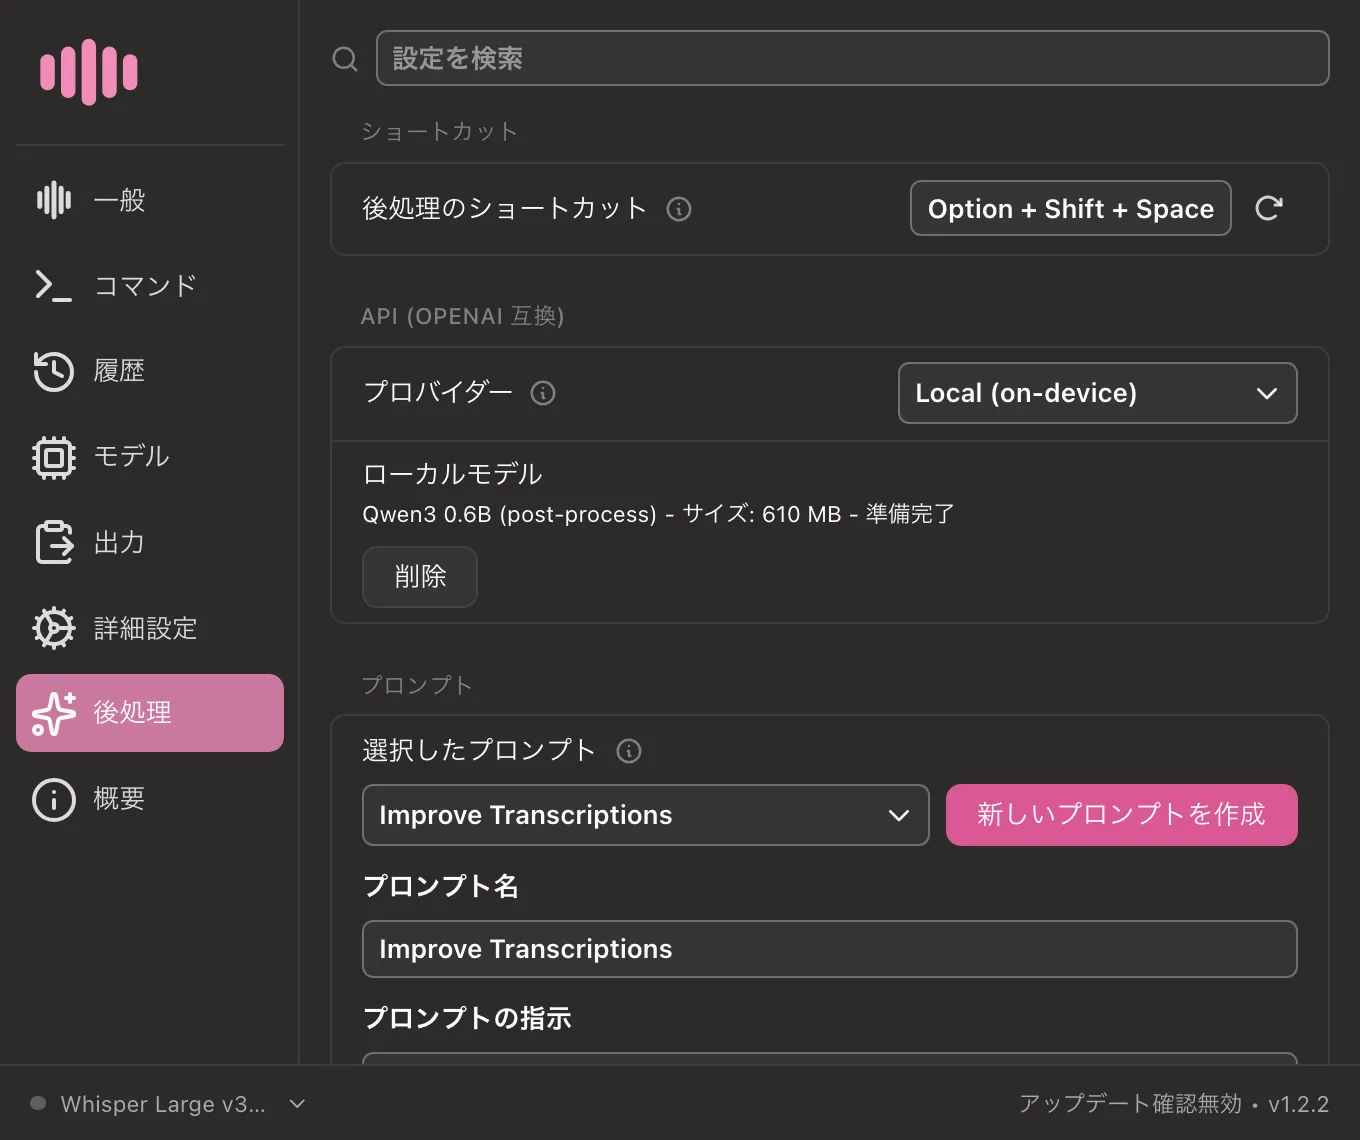Reset the post-process shortcut with refresh icon
Screen dimensions: 1360x1140
(1269, 208)
